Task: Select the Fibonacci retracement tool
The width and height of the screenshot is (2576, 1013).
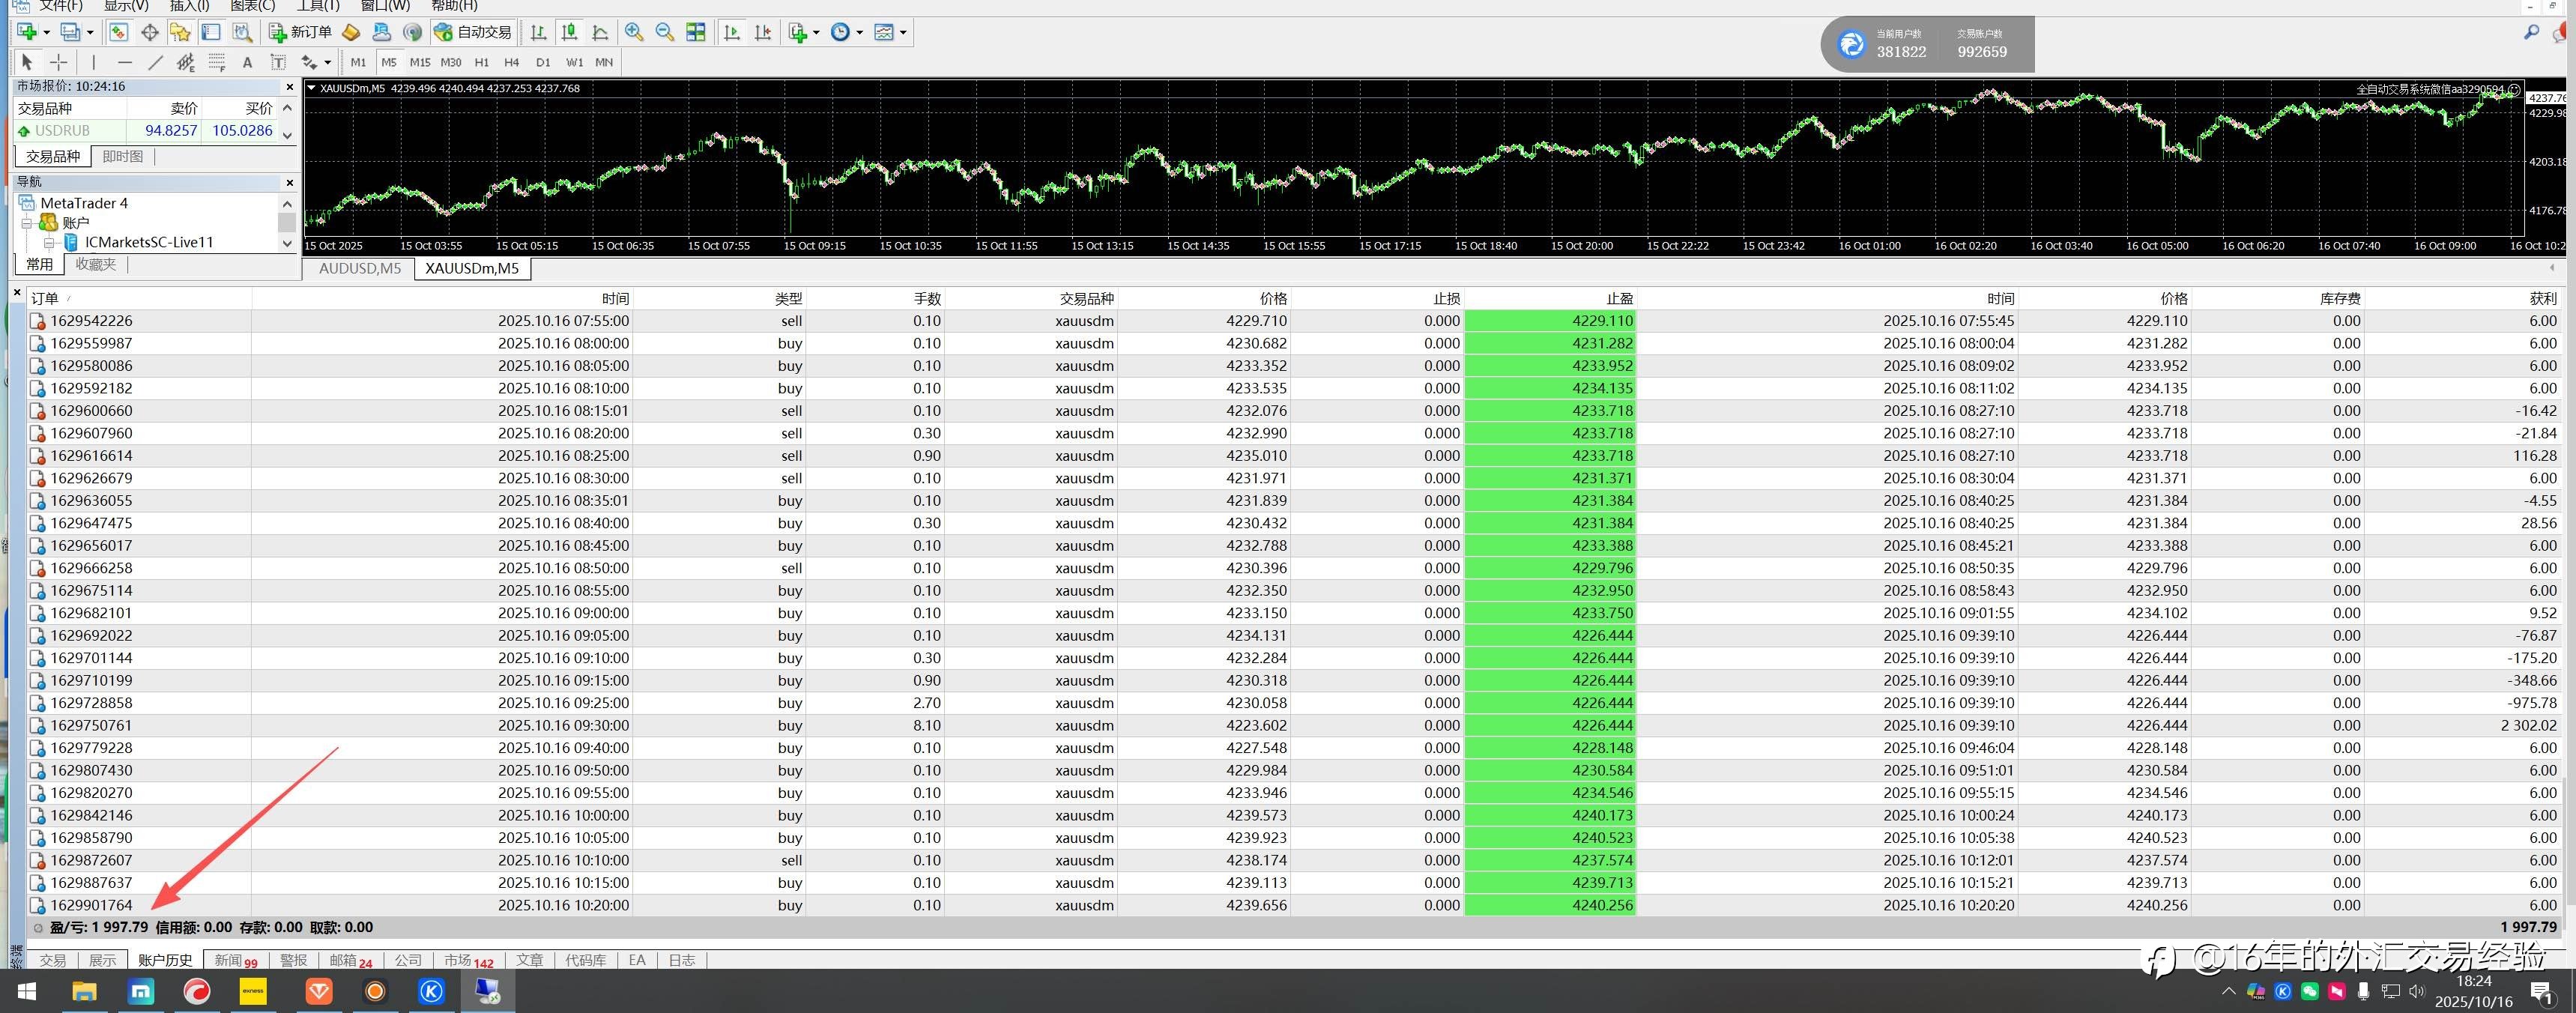Action: tap(217, 62)
